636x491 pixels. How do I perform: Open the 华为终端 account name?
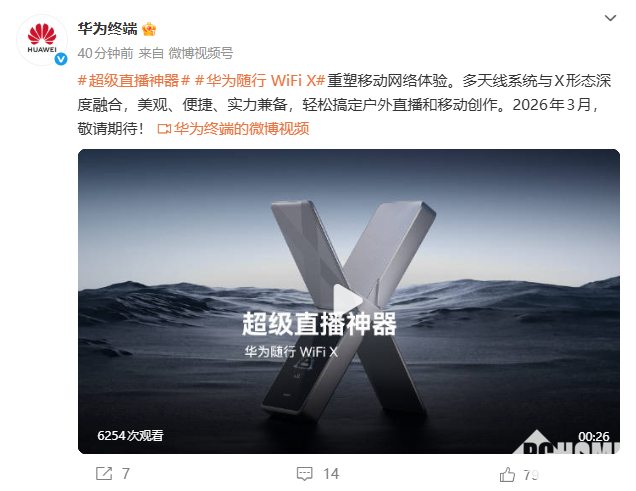click(x=107, y=29)
